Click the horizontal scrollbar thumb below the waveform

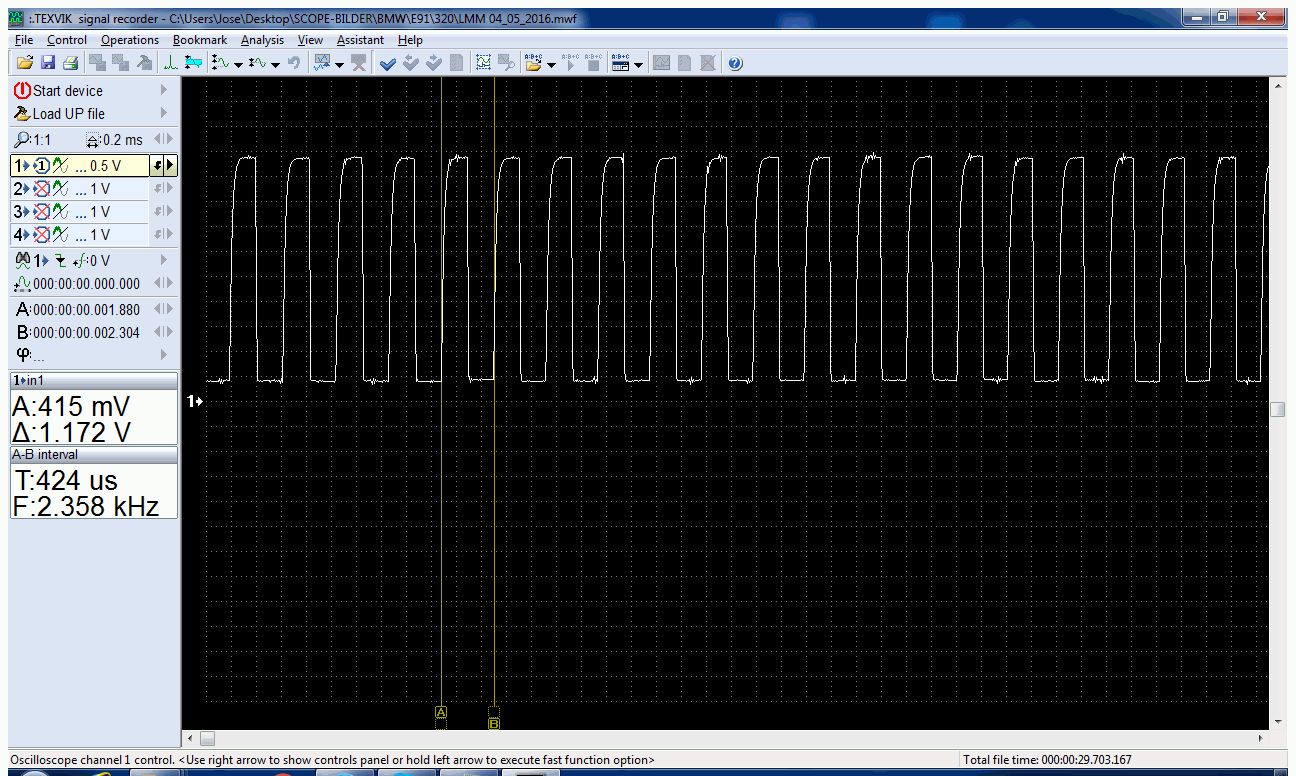pos(207,738)
